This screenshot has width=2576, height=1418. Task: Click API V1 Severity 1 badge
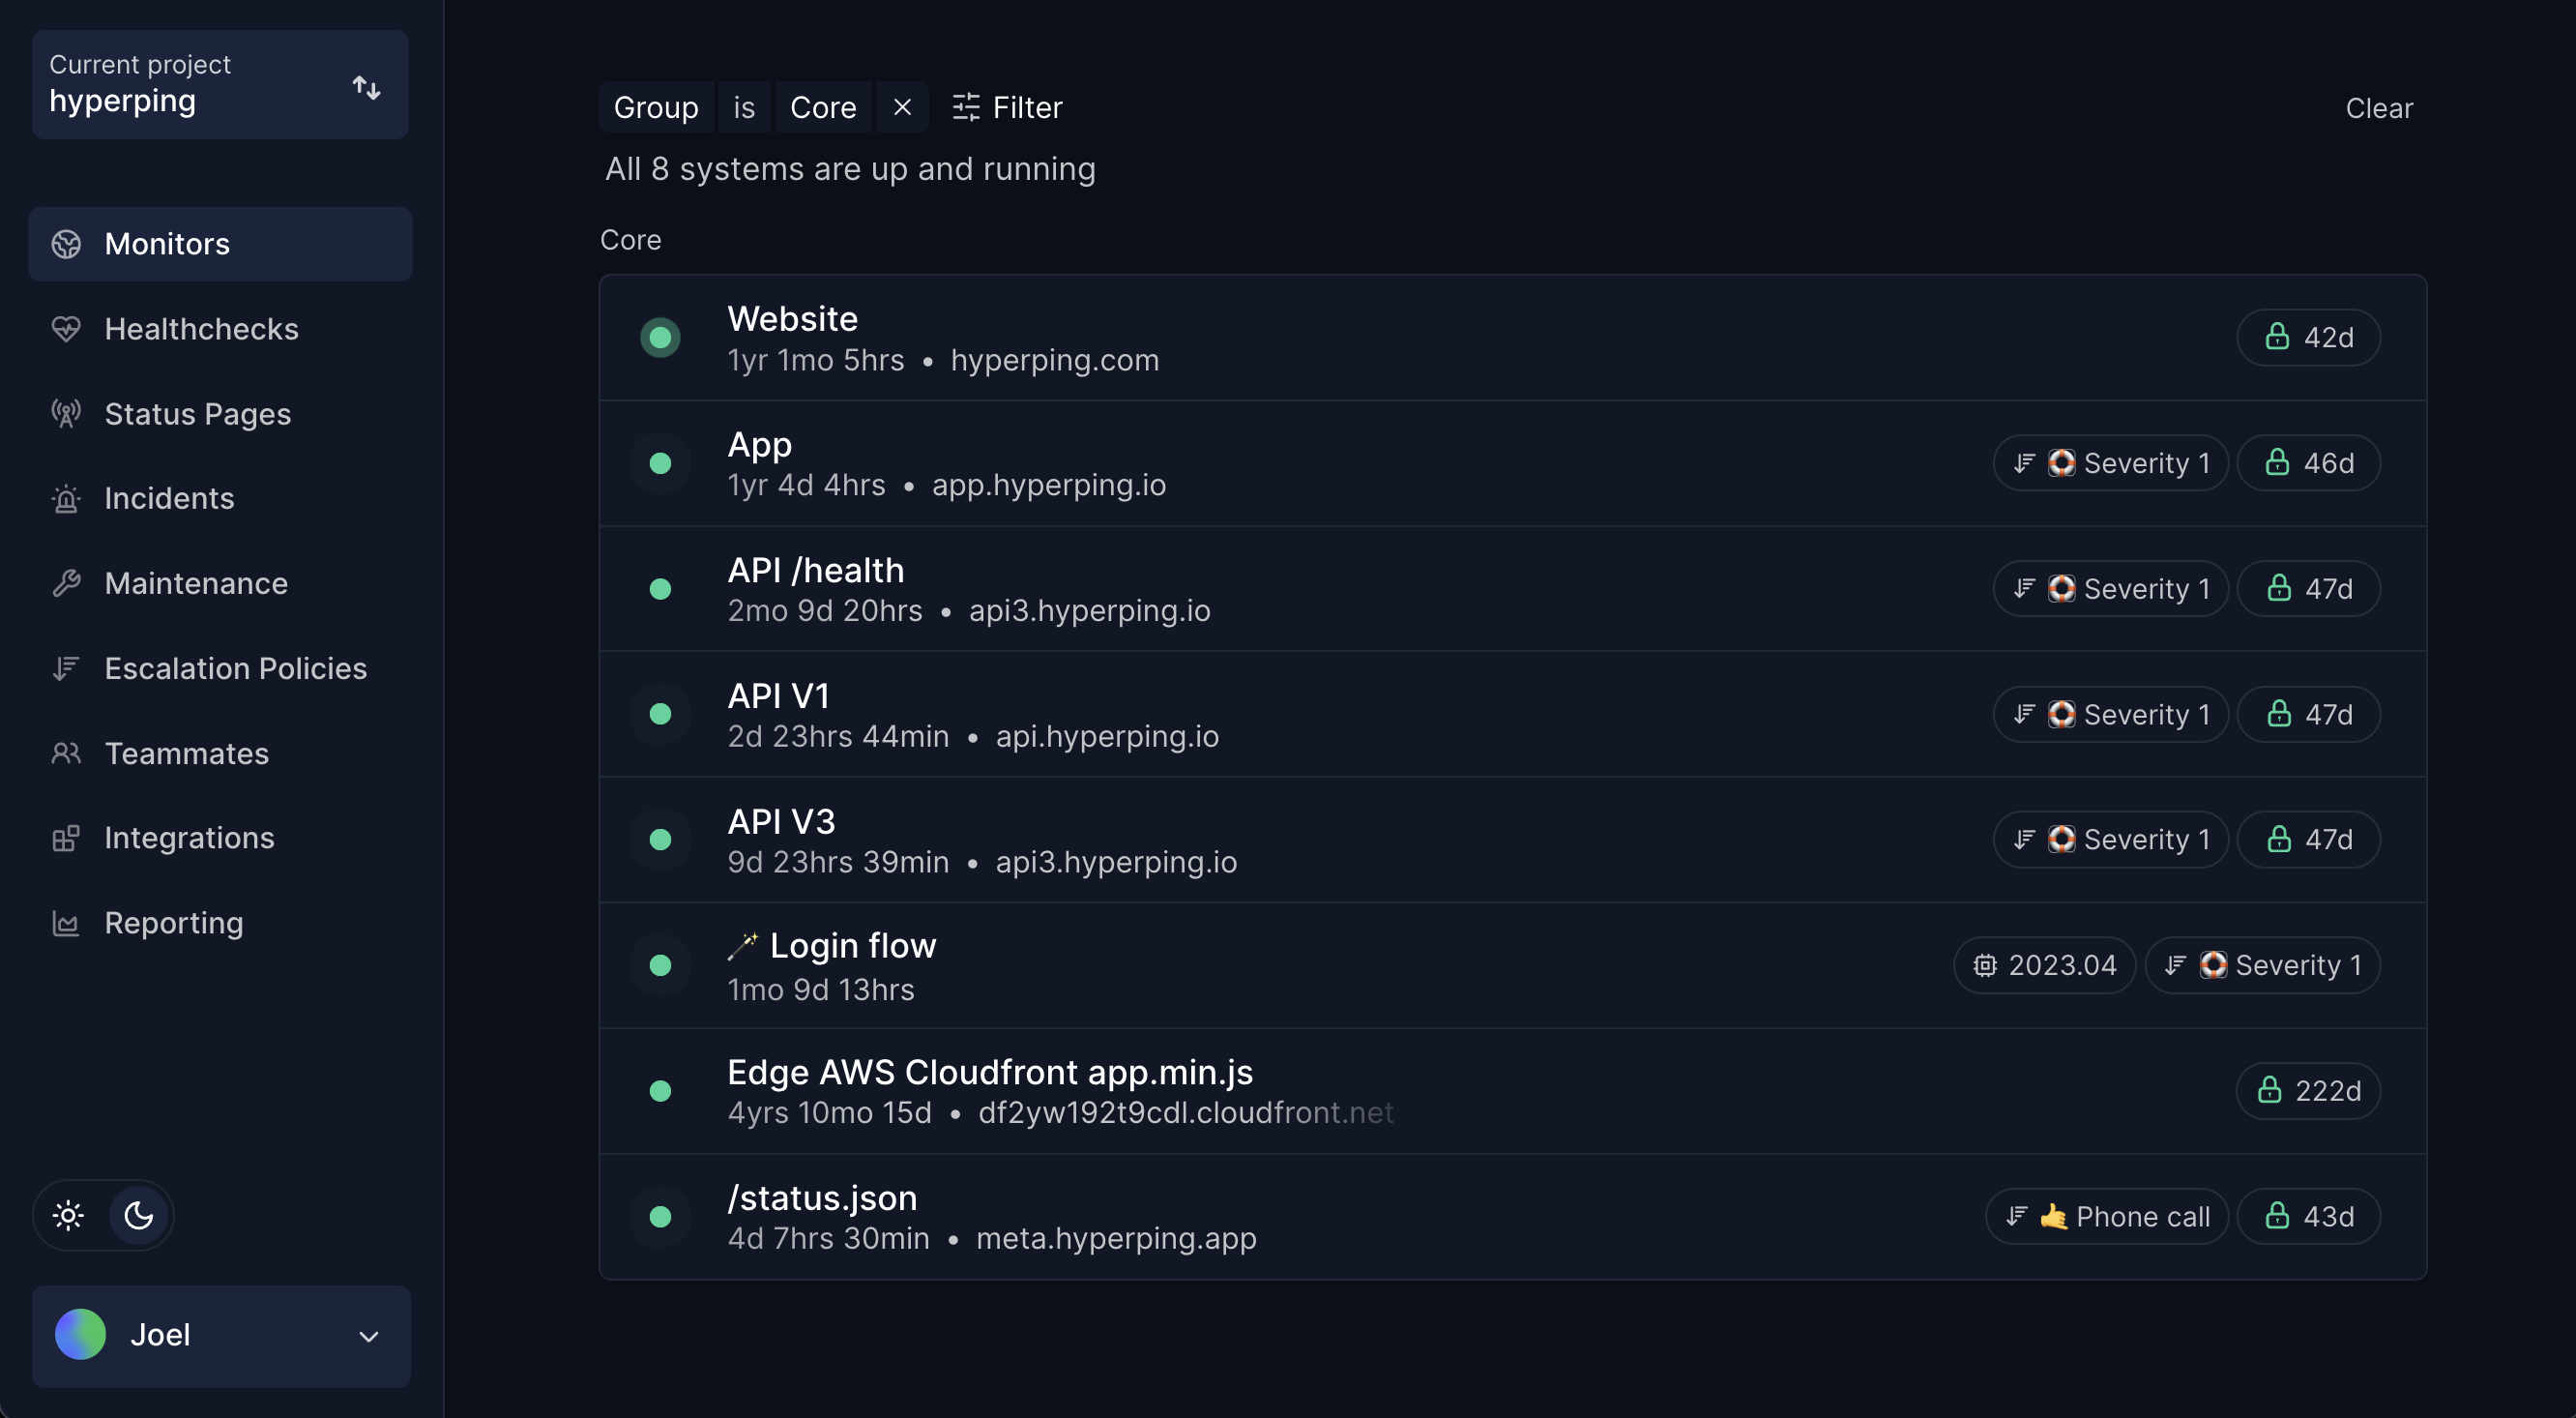pyautogui.click(x=2110, y=714)
